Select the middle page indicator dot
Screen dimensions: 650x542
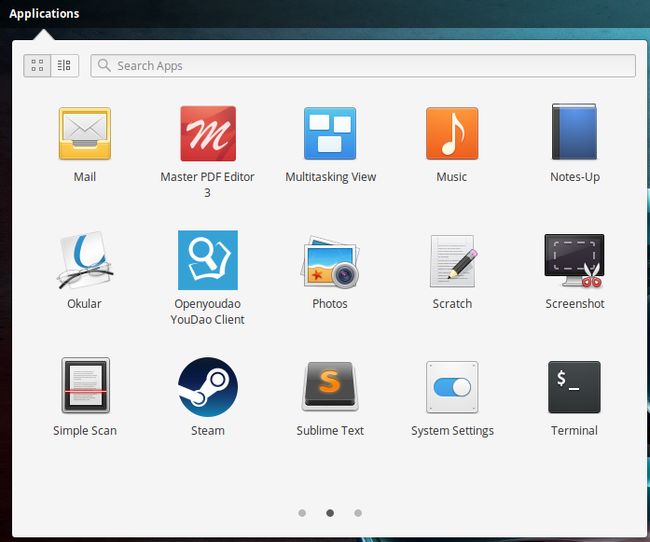coord(330,513)
